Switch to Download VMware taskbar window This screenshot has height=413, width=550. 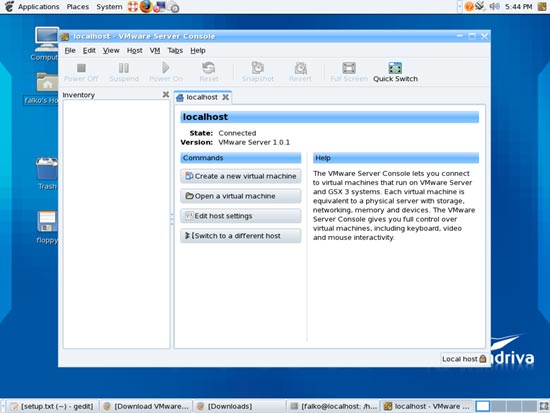[x=146, y=406]
